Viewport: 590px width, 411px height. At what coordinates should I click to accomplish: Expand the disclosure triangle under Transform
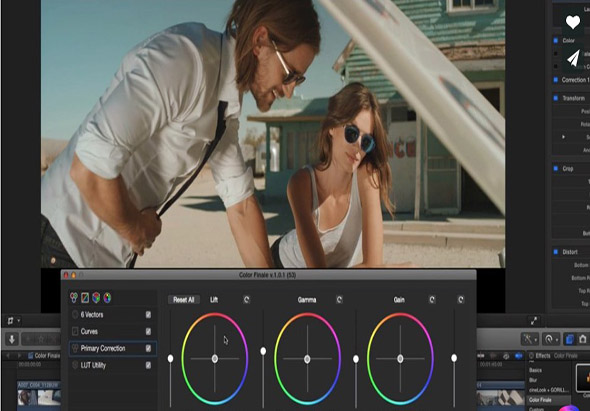(x=563, y=137)
